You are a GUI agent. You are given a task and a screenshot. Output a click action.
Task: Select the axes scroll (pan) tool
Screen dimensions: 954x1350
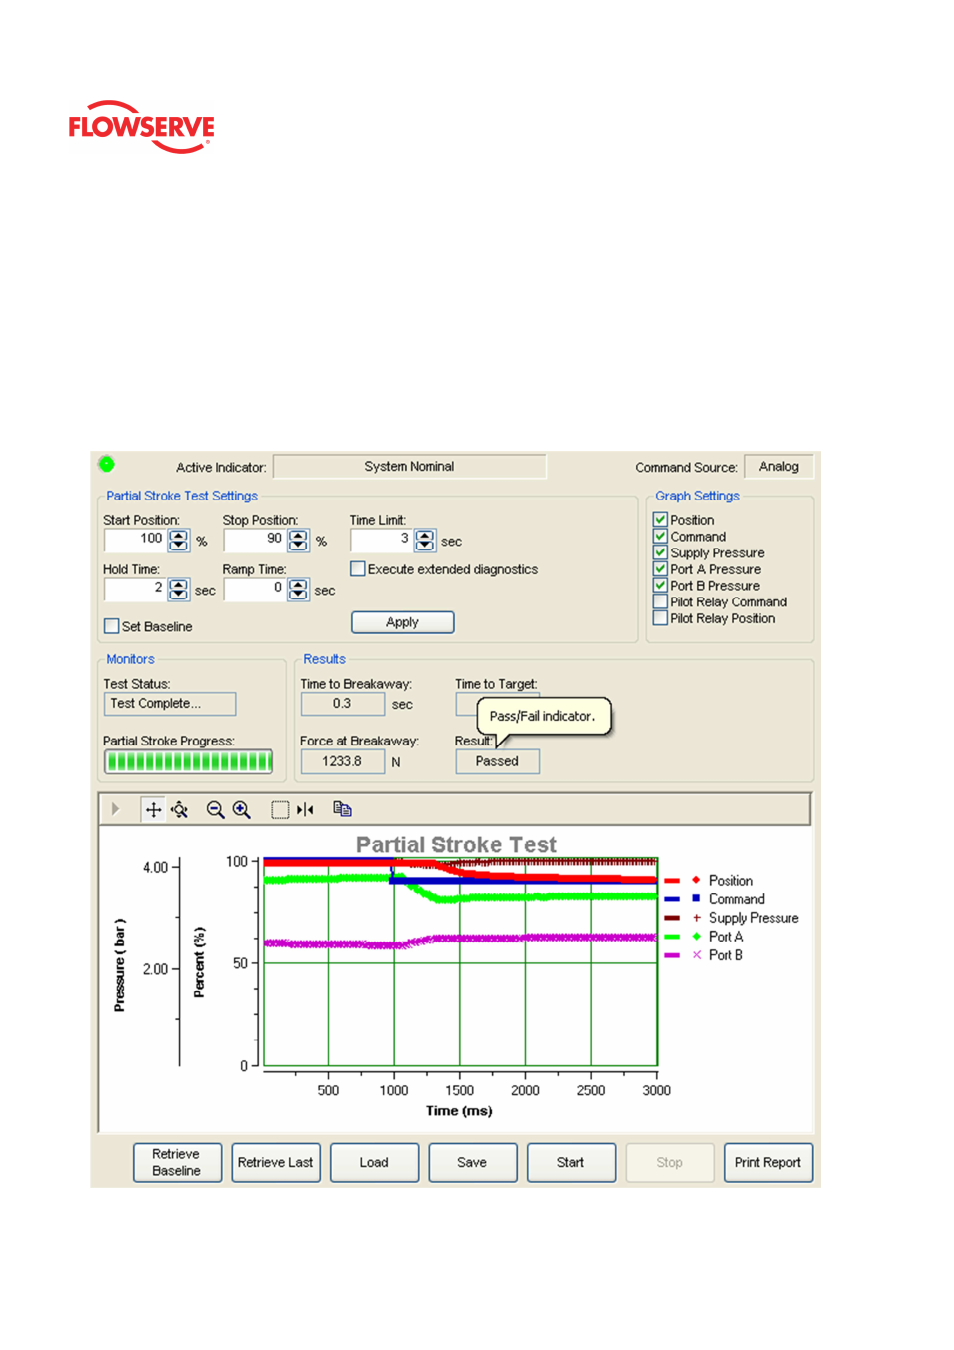click(x=153, y=810)
